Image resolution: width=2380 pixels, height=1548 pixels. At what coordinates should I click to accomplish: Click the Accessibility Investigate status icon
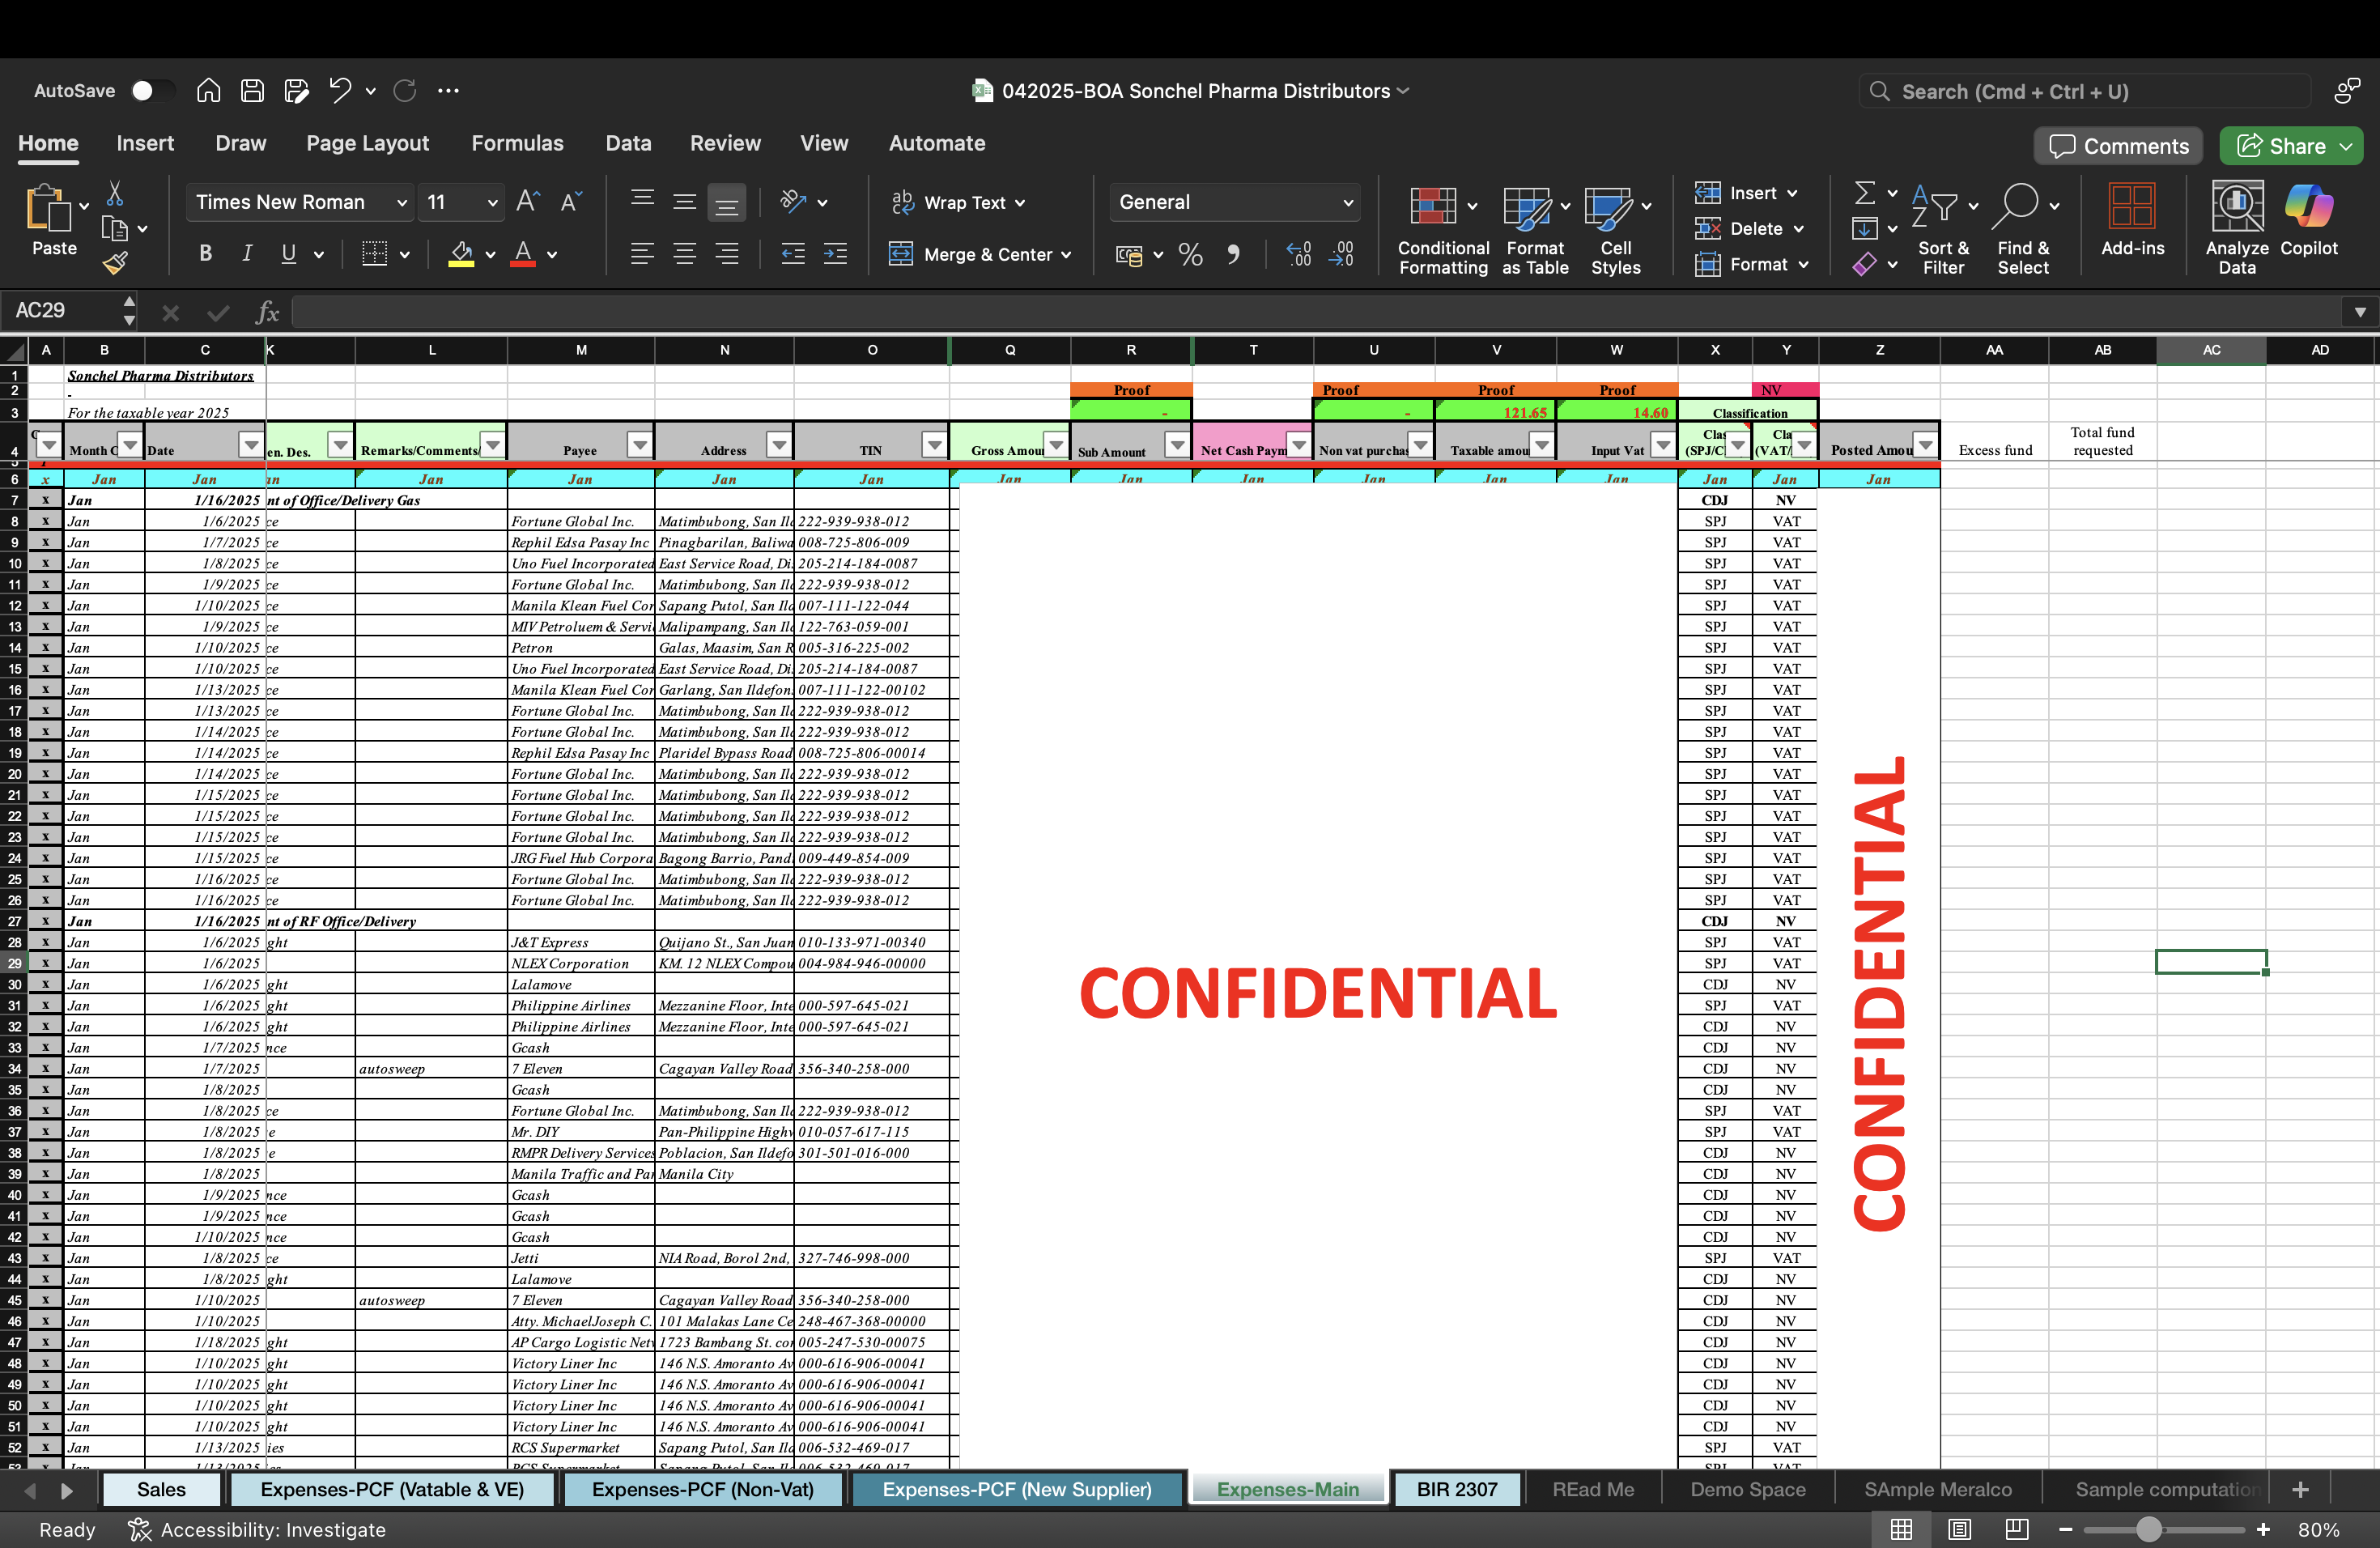click(139, 1529)
